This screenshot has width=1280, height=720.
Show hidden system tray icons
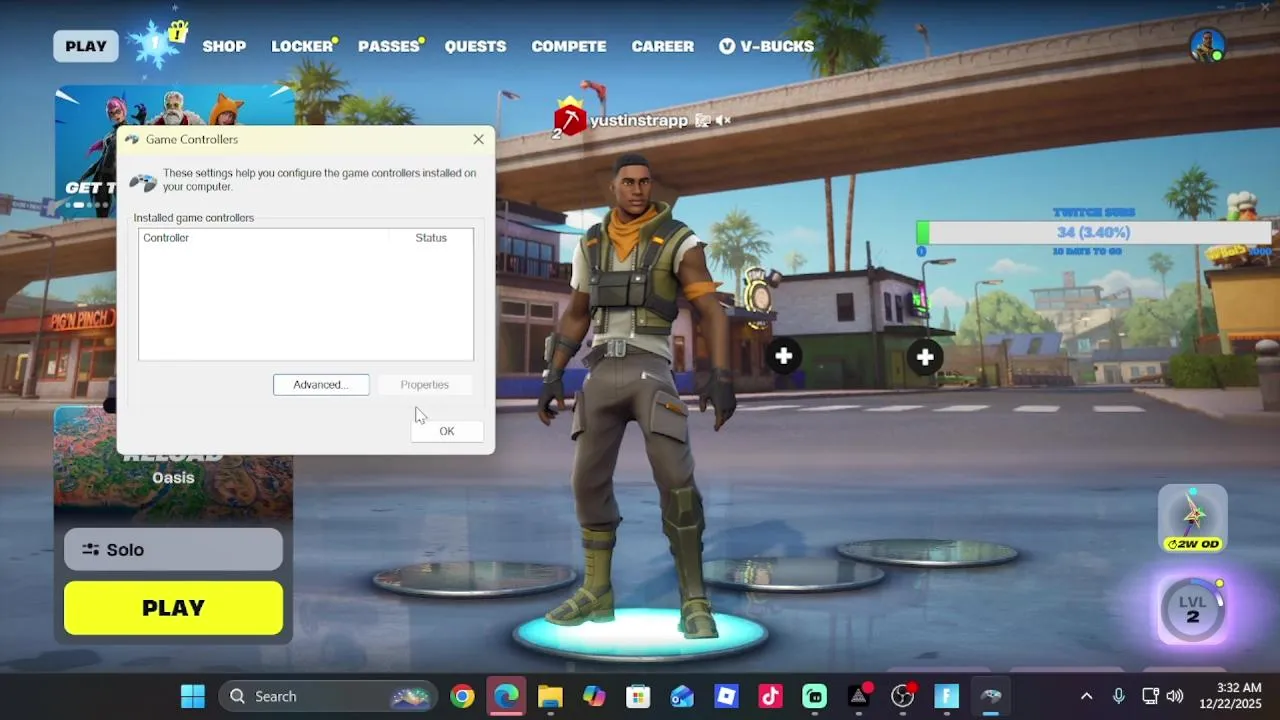(x=1086, y=696)
